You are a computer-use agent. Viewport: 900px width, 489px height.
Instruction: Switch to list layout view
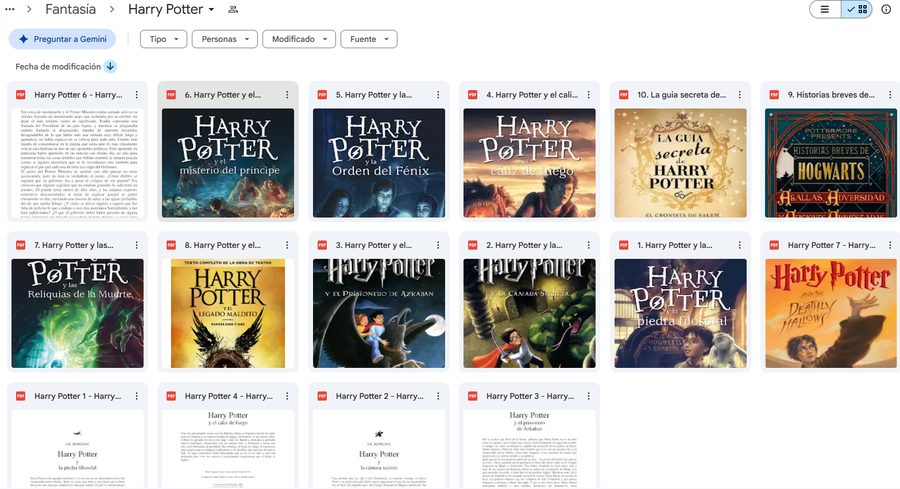[825, 9]
